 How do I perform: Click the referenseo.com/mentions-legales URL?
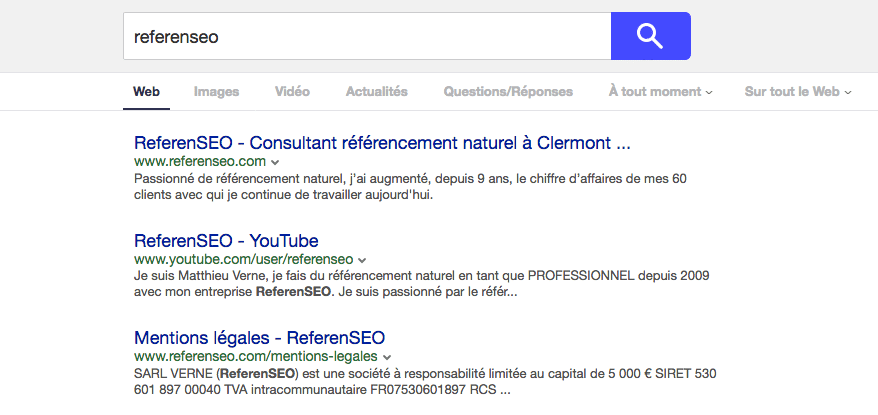point(256,356)
